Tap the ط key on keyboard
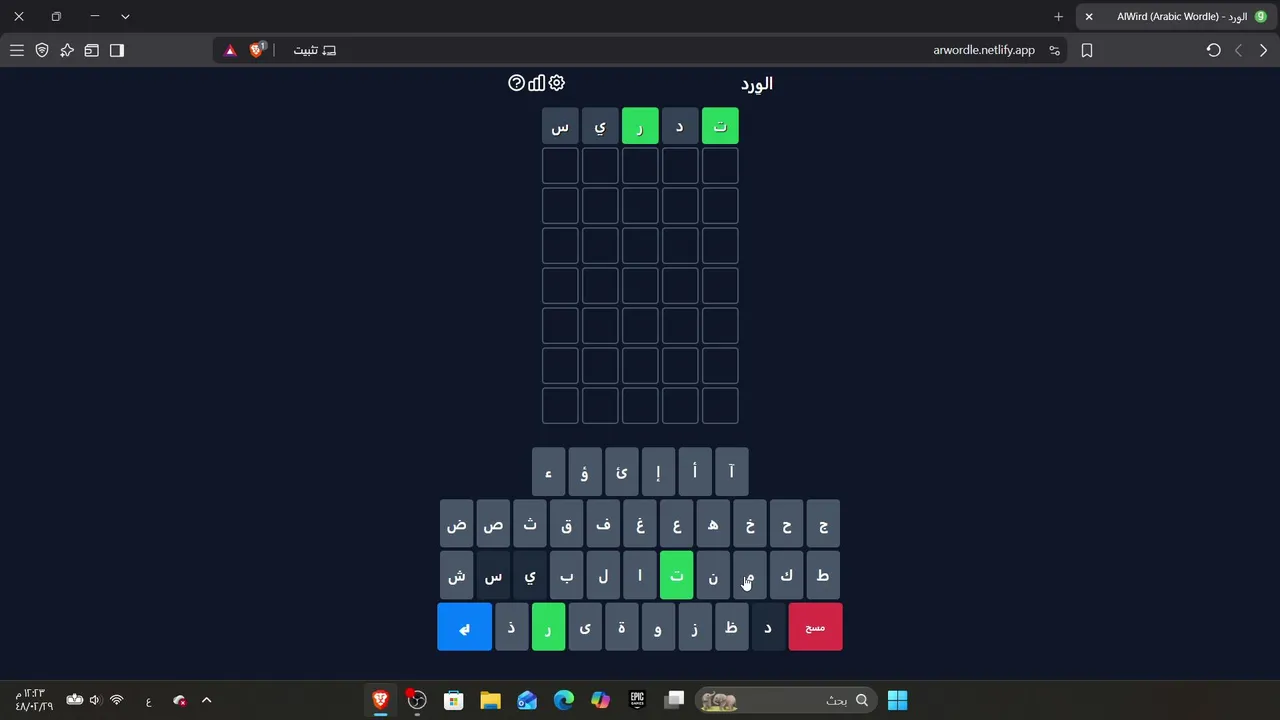 [x=823, y=576]
